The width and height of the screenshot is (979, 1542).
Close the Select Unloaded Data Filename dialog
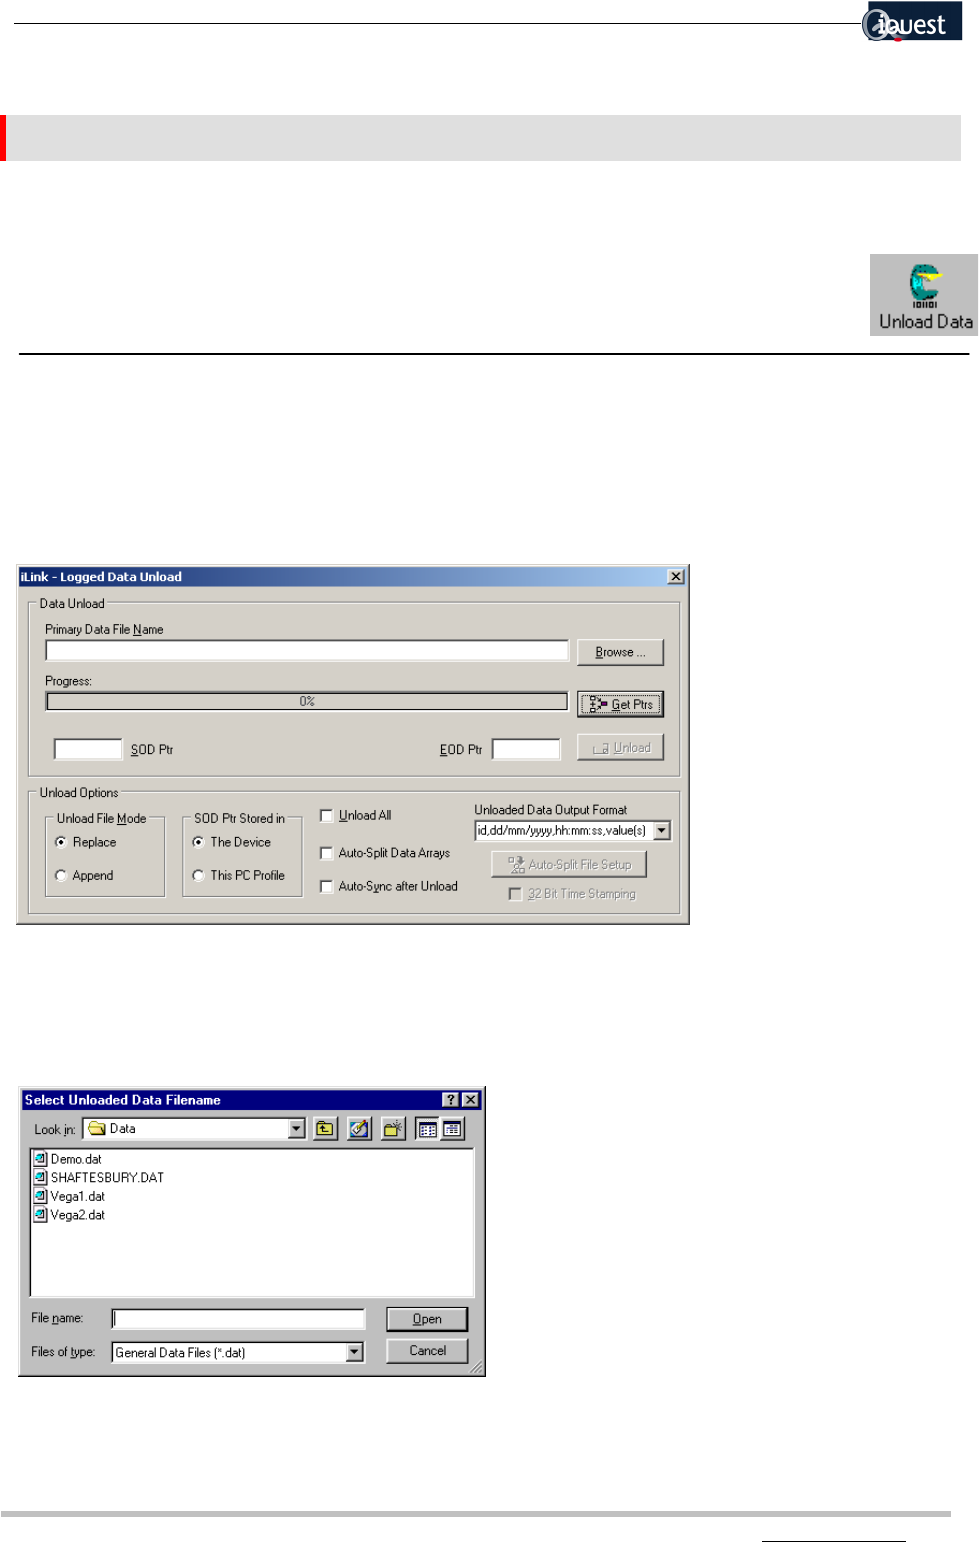[470, 1100]
